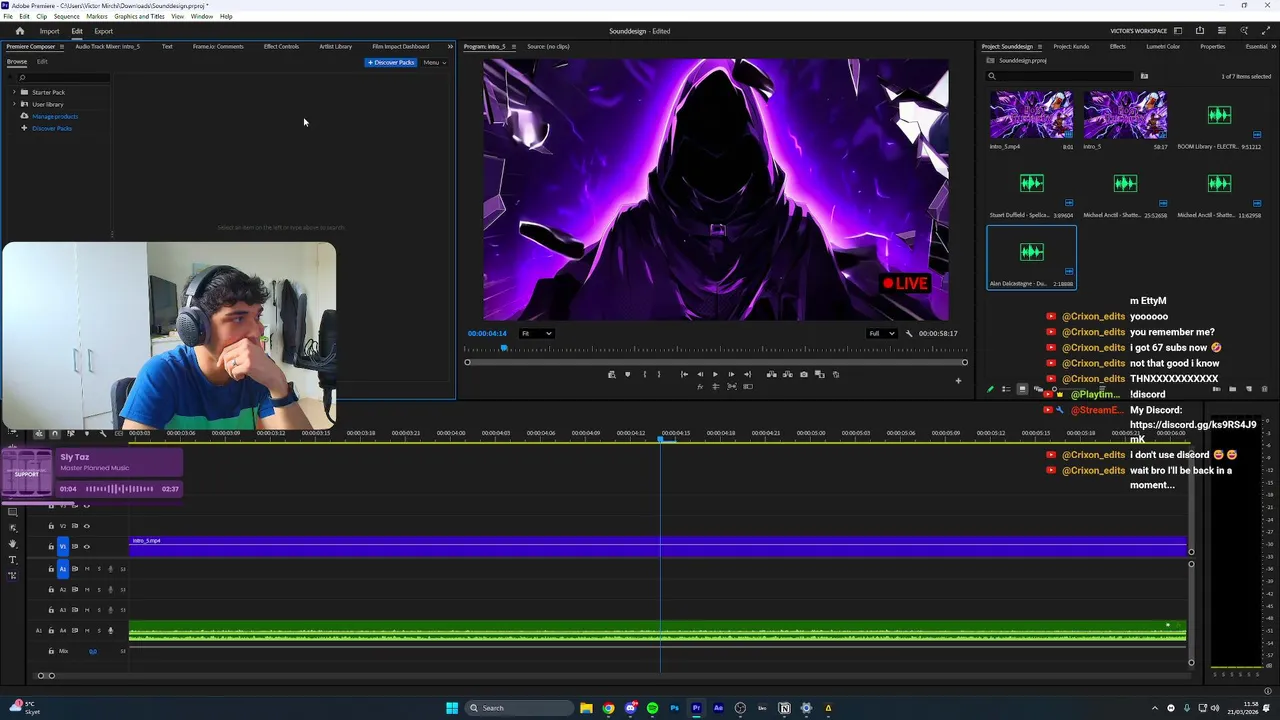
Task: Click new bin icon beside project search
Action: (x=1144, y=76)
